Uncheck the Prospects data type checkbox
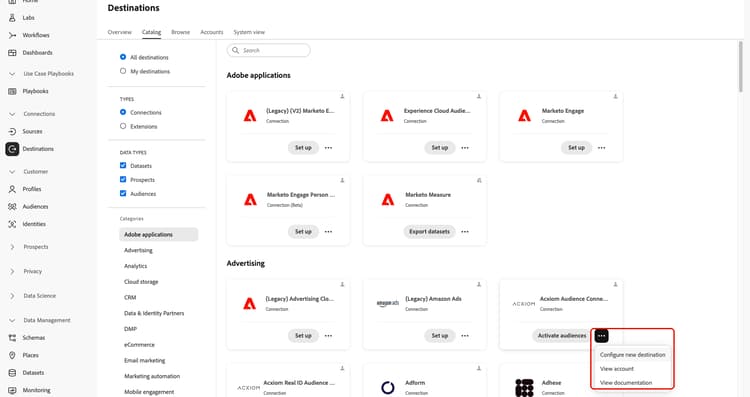Screen dimensions: 750x397 [x=123, y=179]
